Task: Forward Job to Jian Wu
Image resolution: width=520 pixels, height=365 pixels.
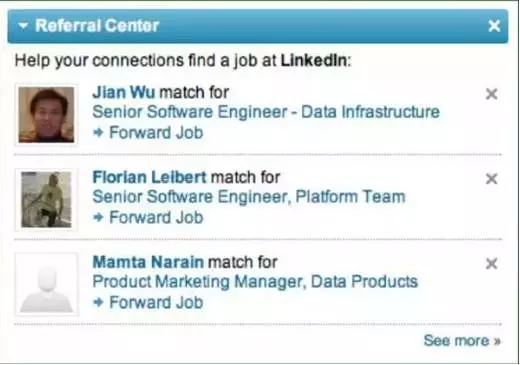Action: coord(156,133)
